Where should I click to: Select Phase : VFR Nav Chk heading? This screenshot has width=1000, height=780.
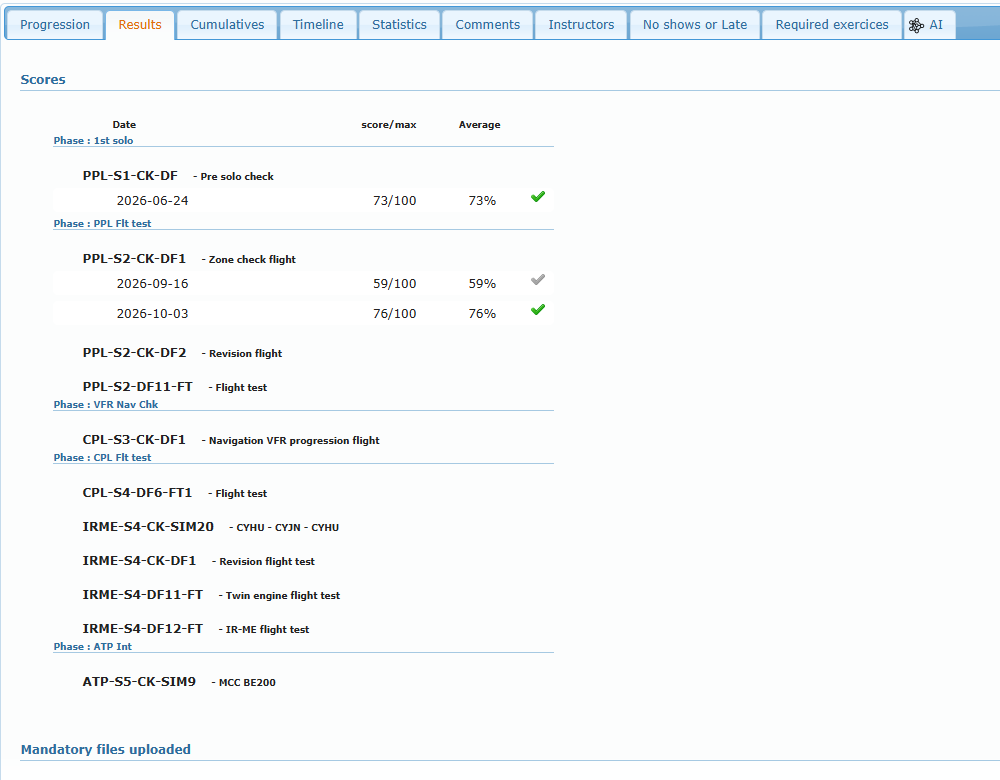pyautogui.click(x=105, y=404)
